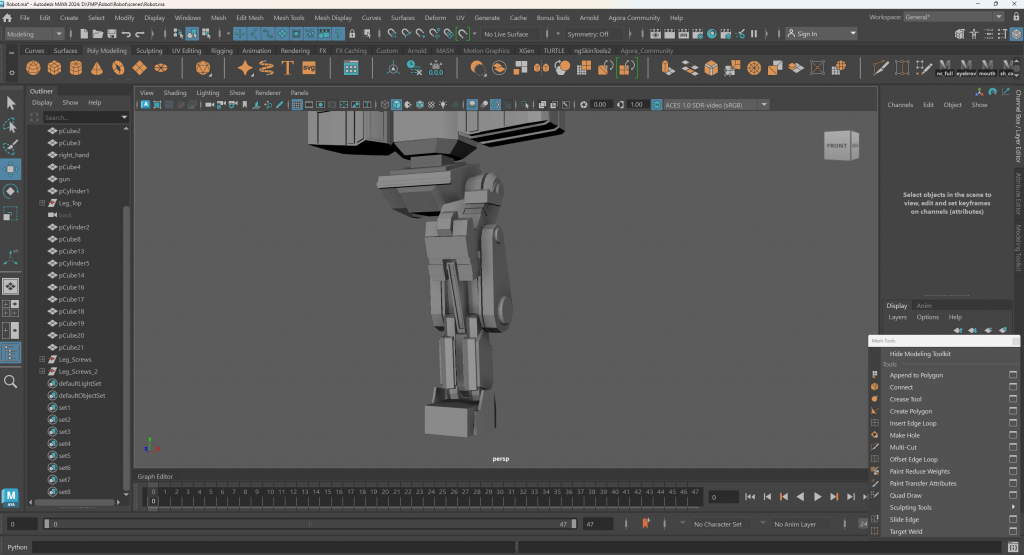Viewport: 1024px width, 555px height.
Task: Click the Multi-Cut knife icon on the shelf
Action: [x=880, y=68]
